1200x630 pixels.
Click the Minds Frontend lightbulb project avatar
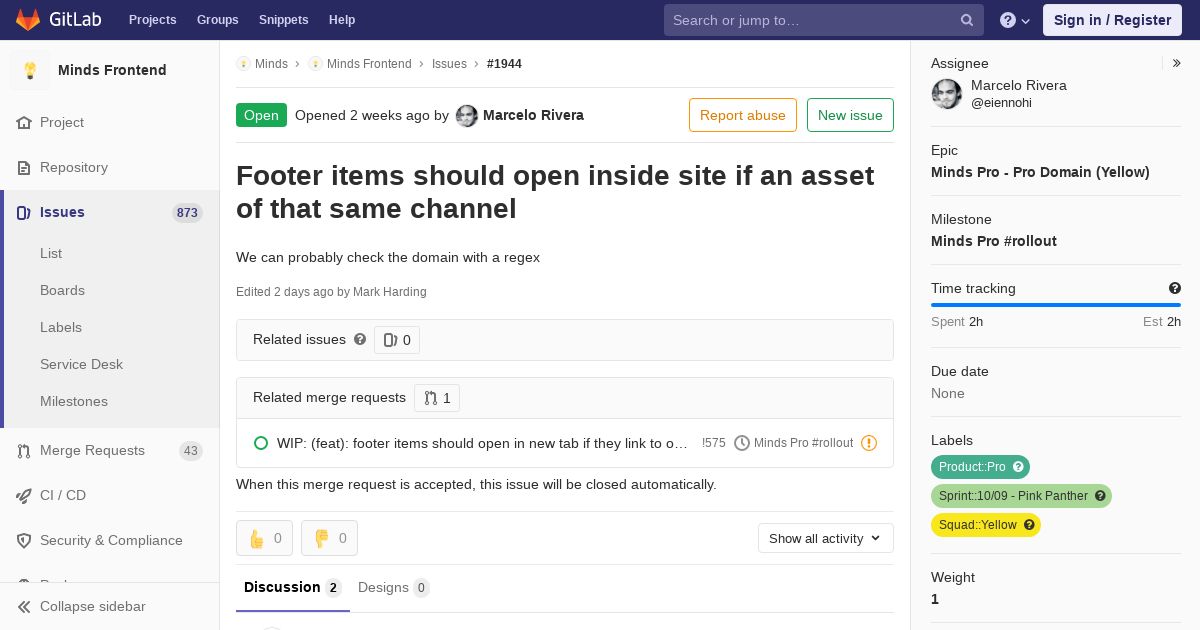point(30,70)
